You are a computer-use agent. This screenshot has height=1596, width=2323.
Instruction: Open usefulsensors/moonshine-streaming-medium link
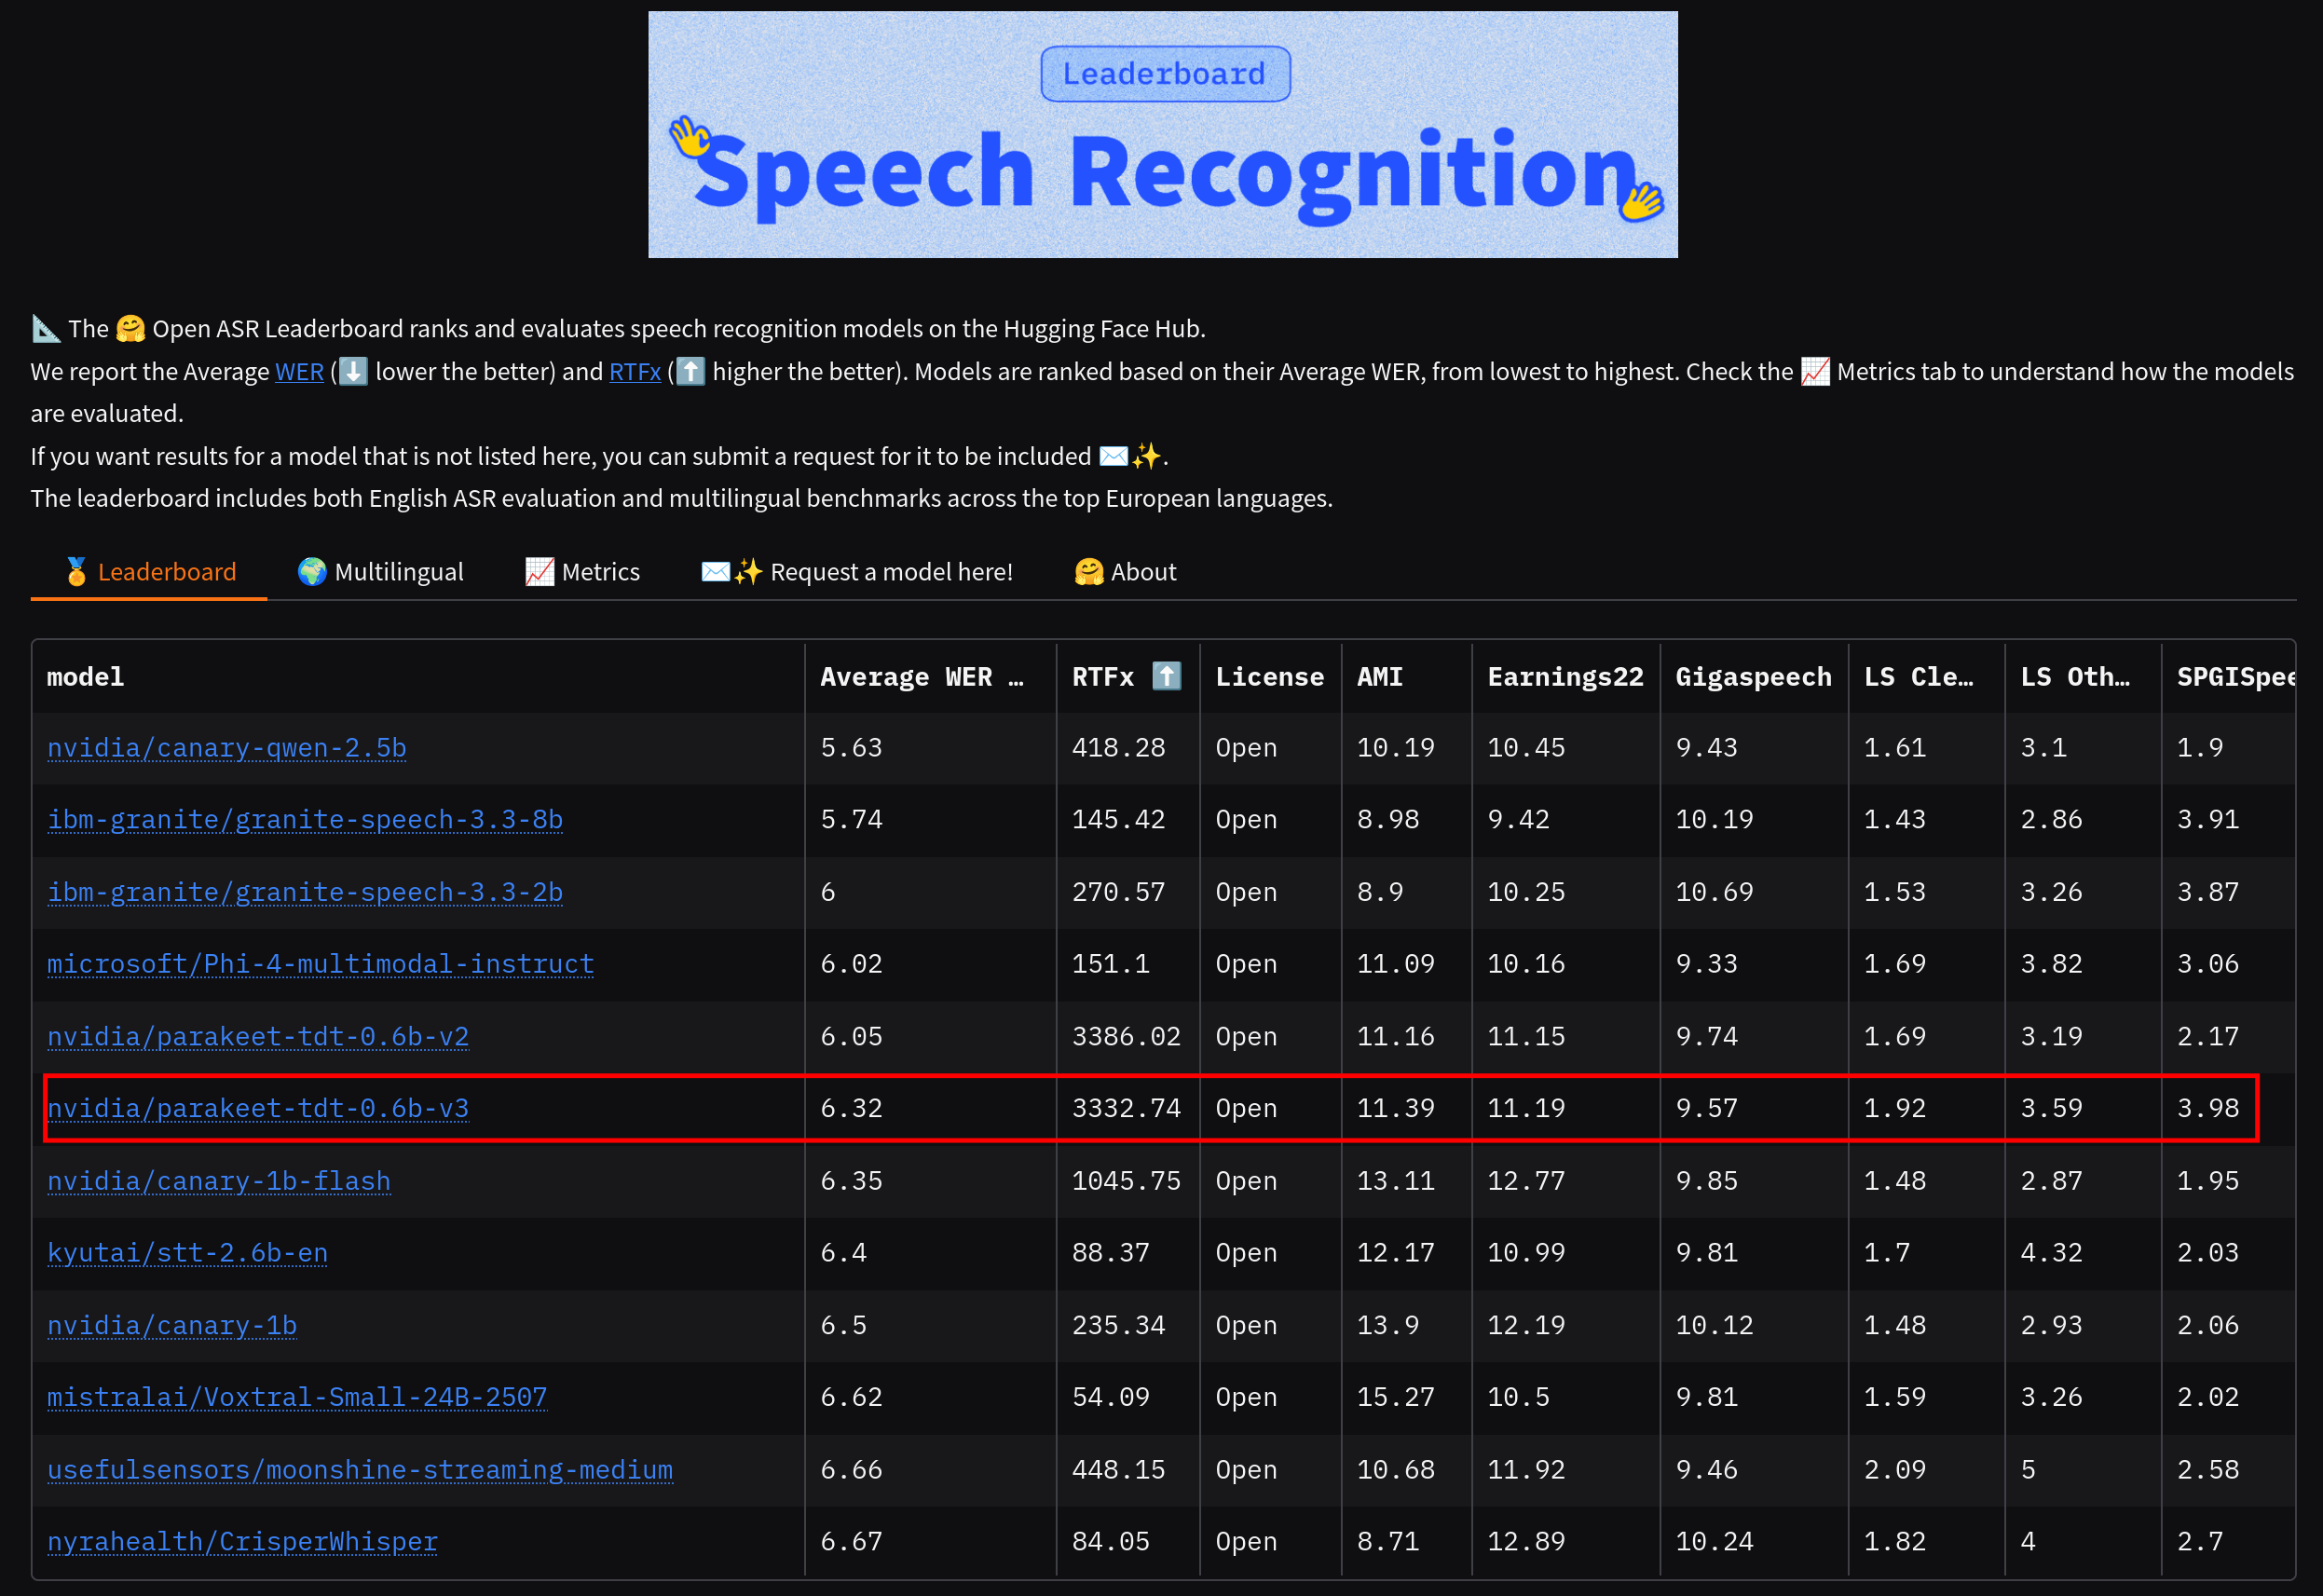point(360,1470)
